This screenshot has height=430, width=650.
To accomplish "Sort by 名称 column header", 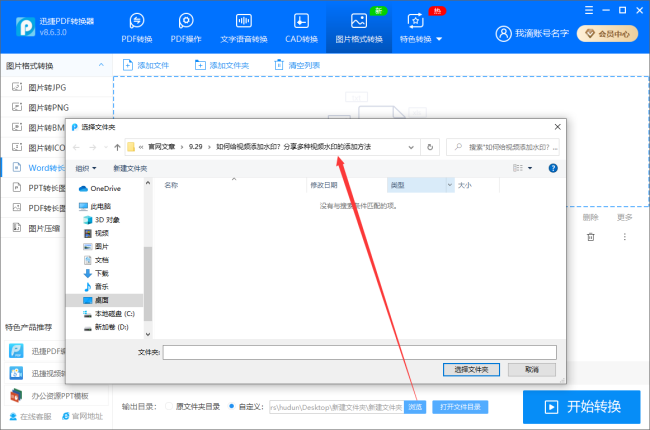I will click(x=171, y=185).
